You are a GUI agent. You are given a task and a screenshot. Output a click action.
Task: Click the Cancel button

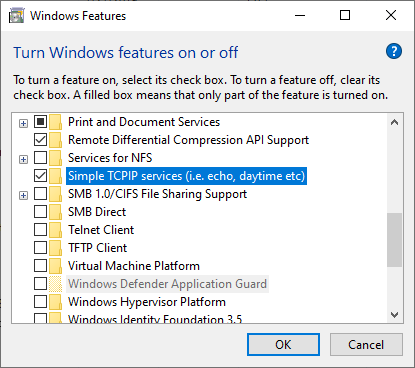tap(366, 345)
